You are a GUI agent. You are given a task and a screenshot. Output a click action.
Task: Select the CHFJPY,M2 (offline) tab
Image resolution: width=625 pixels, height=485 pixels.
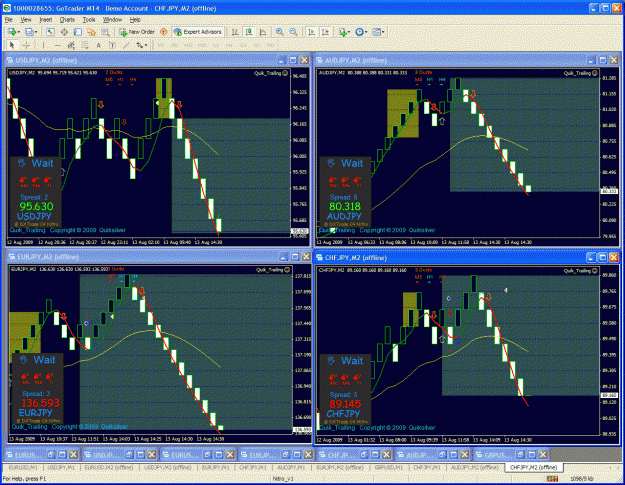[533, 467]
